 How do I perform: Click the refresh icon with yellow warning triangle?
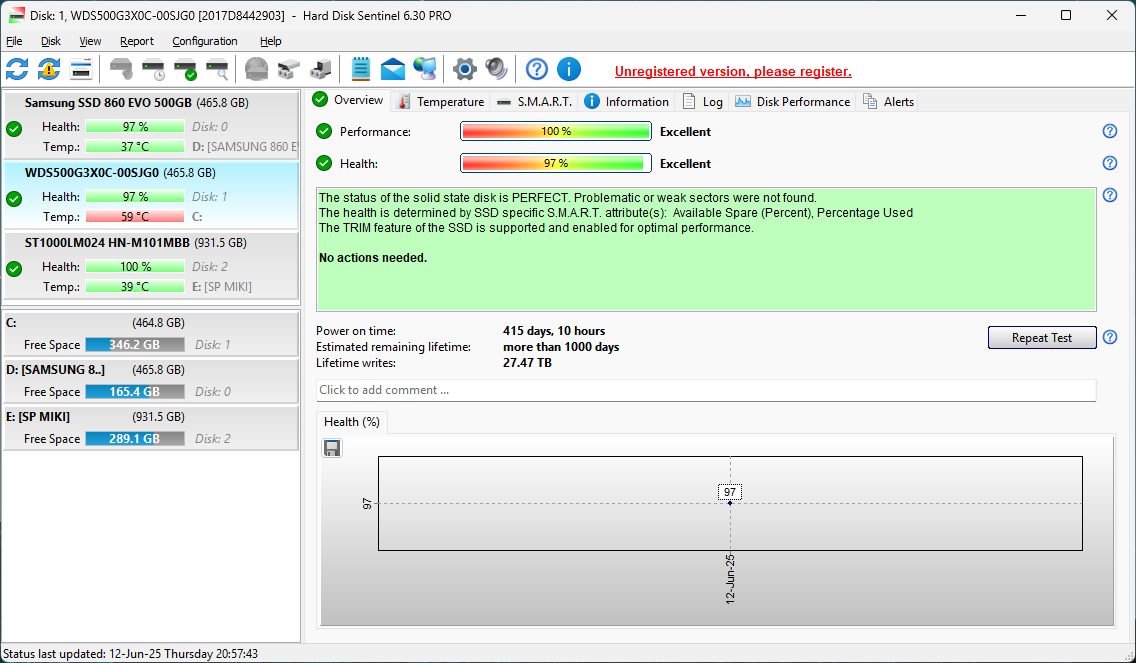click(49, 70)
